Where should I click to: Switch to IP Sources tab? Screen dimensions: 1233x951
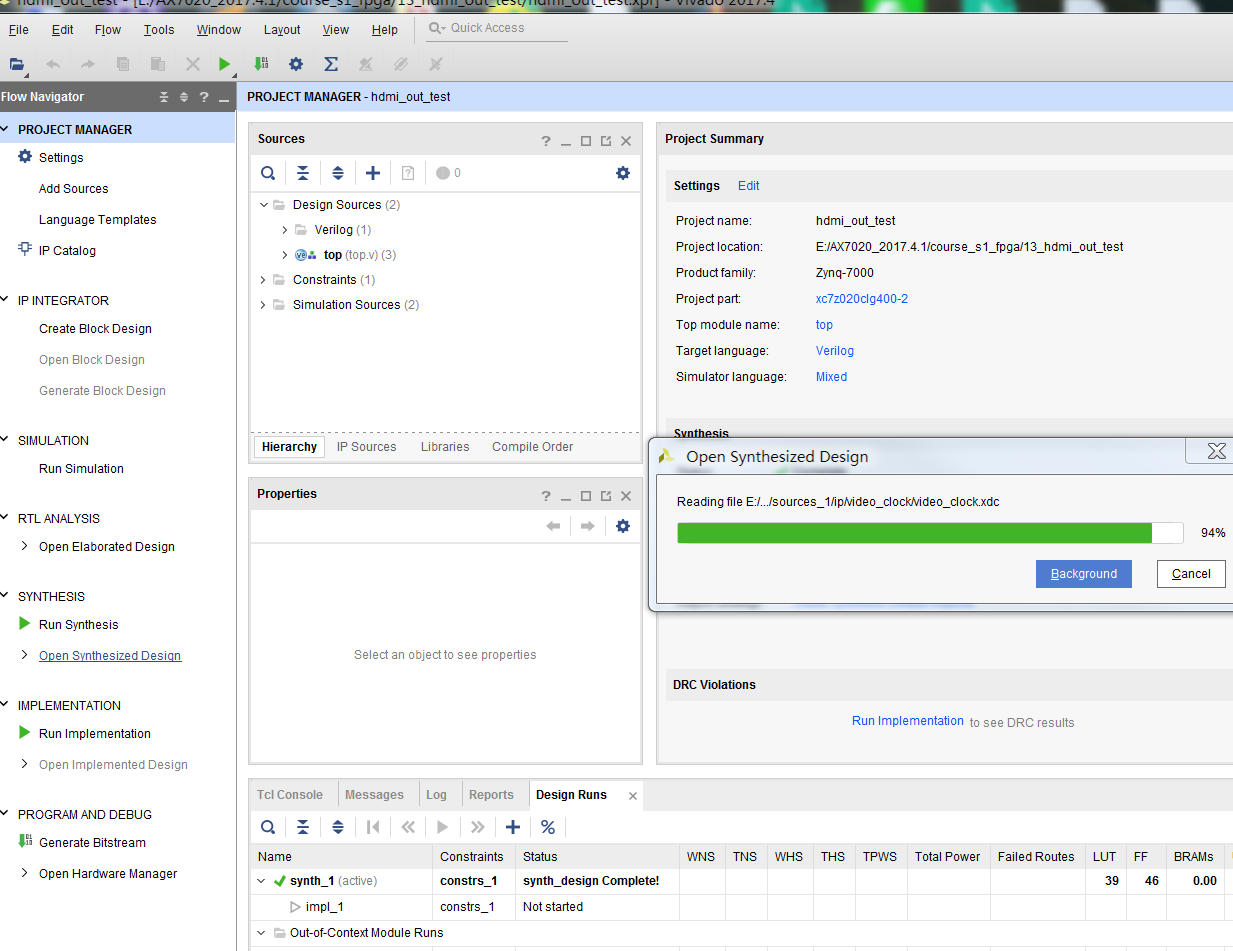[366, 447]
